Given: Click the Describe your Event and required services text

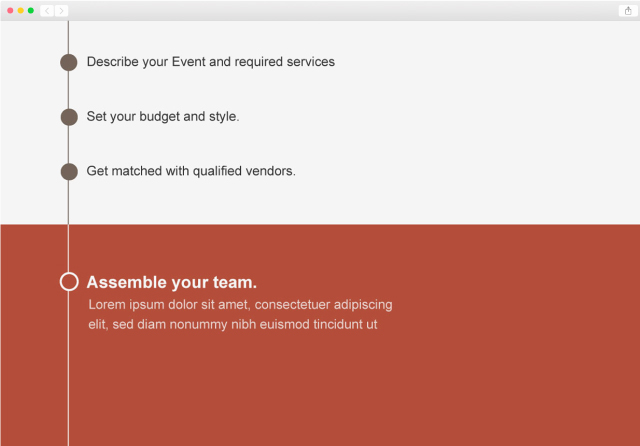Looking at the screenshot, I should coord(210,62).
